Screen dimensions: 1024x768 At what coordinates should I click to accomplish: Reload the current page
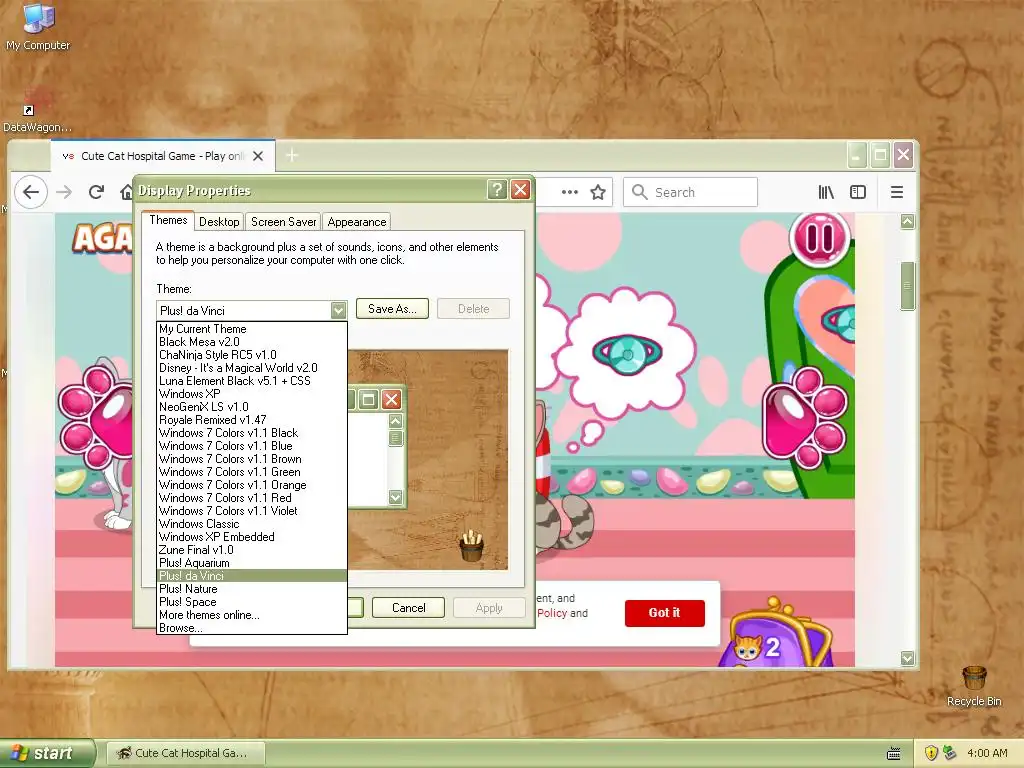[97, 192]
